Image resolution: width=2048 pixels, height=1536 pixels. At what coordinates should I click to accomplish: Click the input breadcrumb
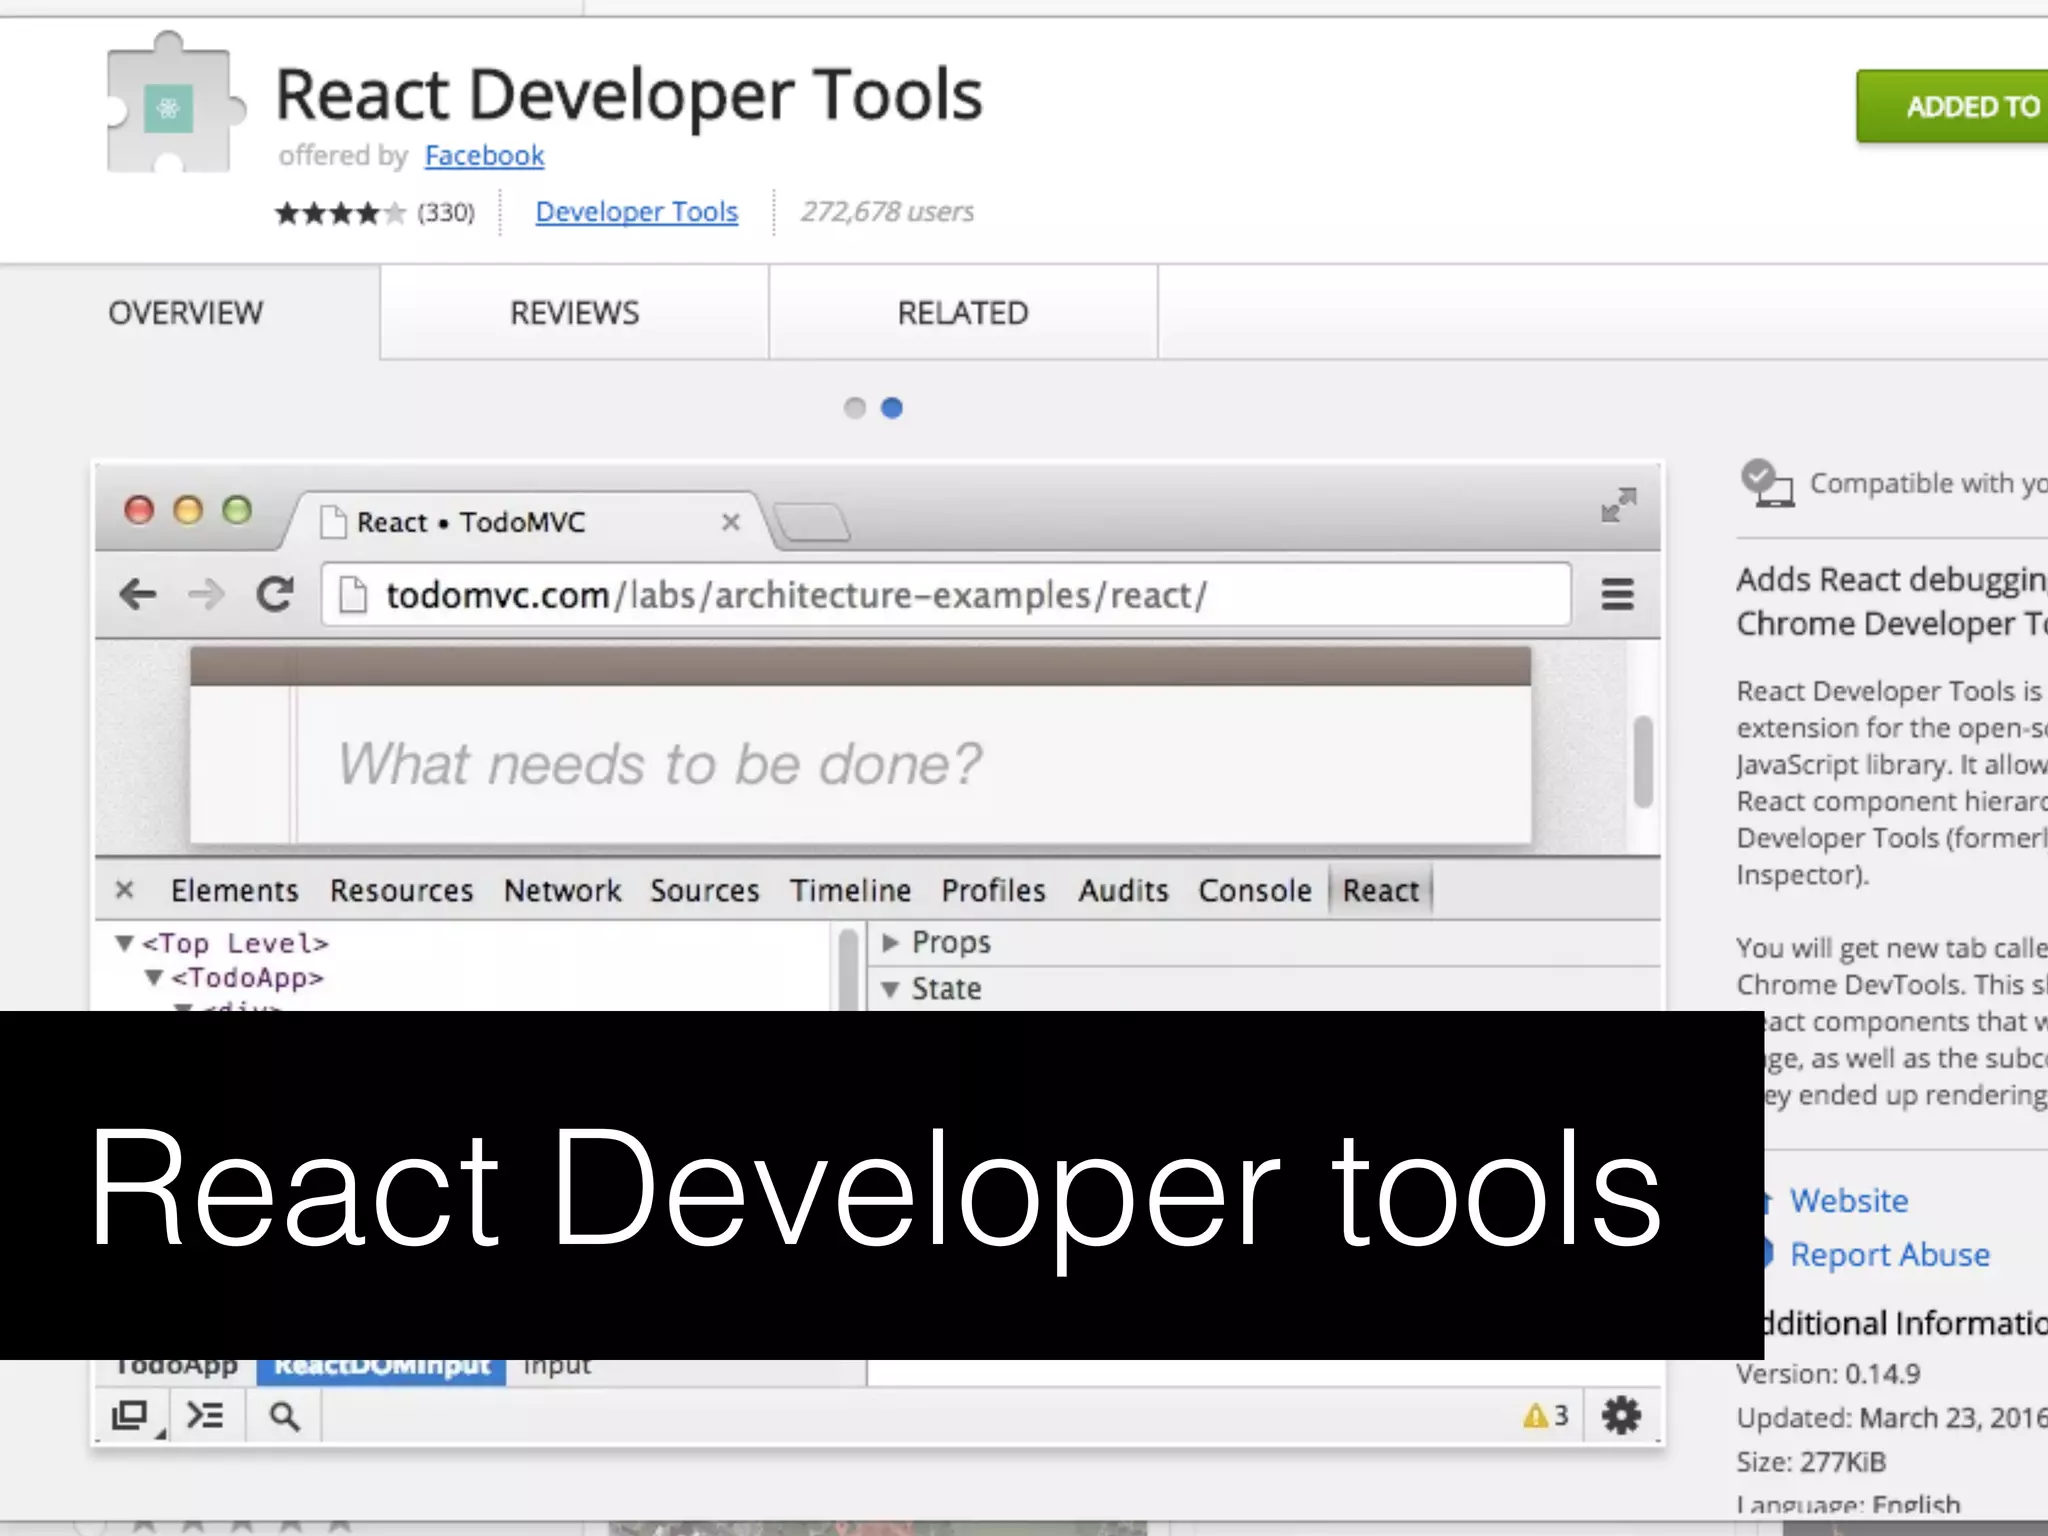[x=557, y=1368]
